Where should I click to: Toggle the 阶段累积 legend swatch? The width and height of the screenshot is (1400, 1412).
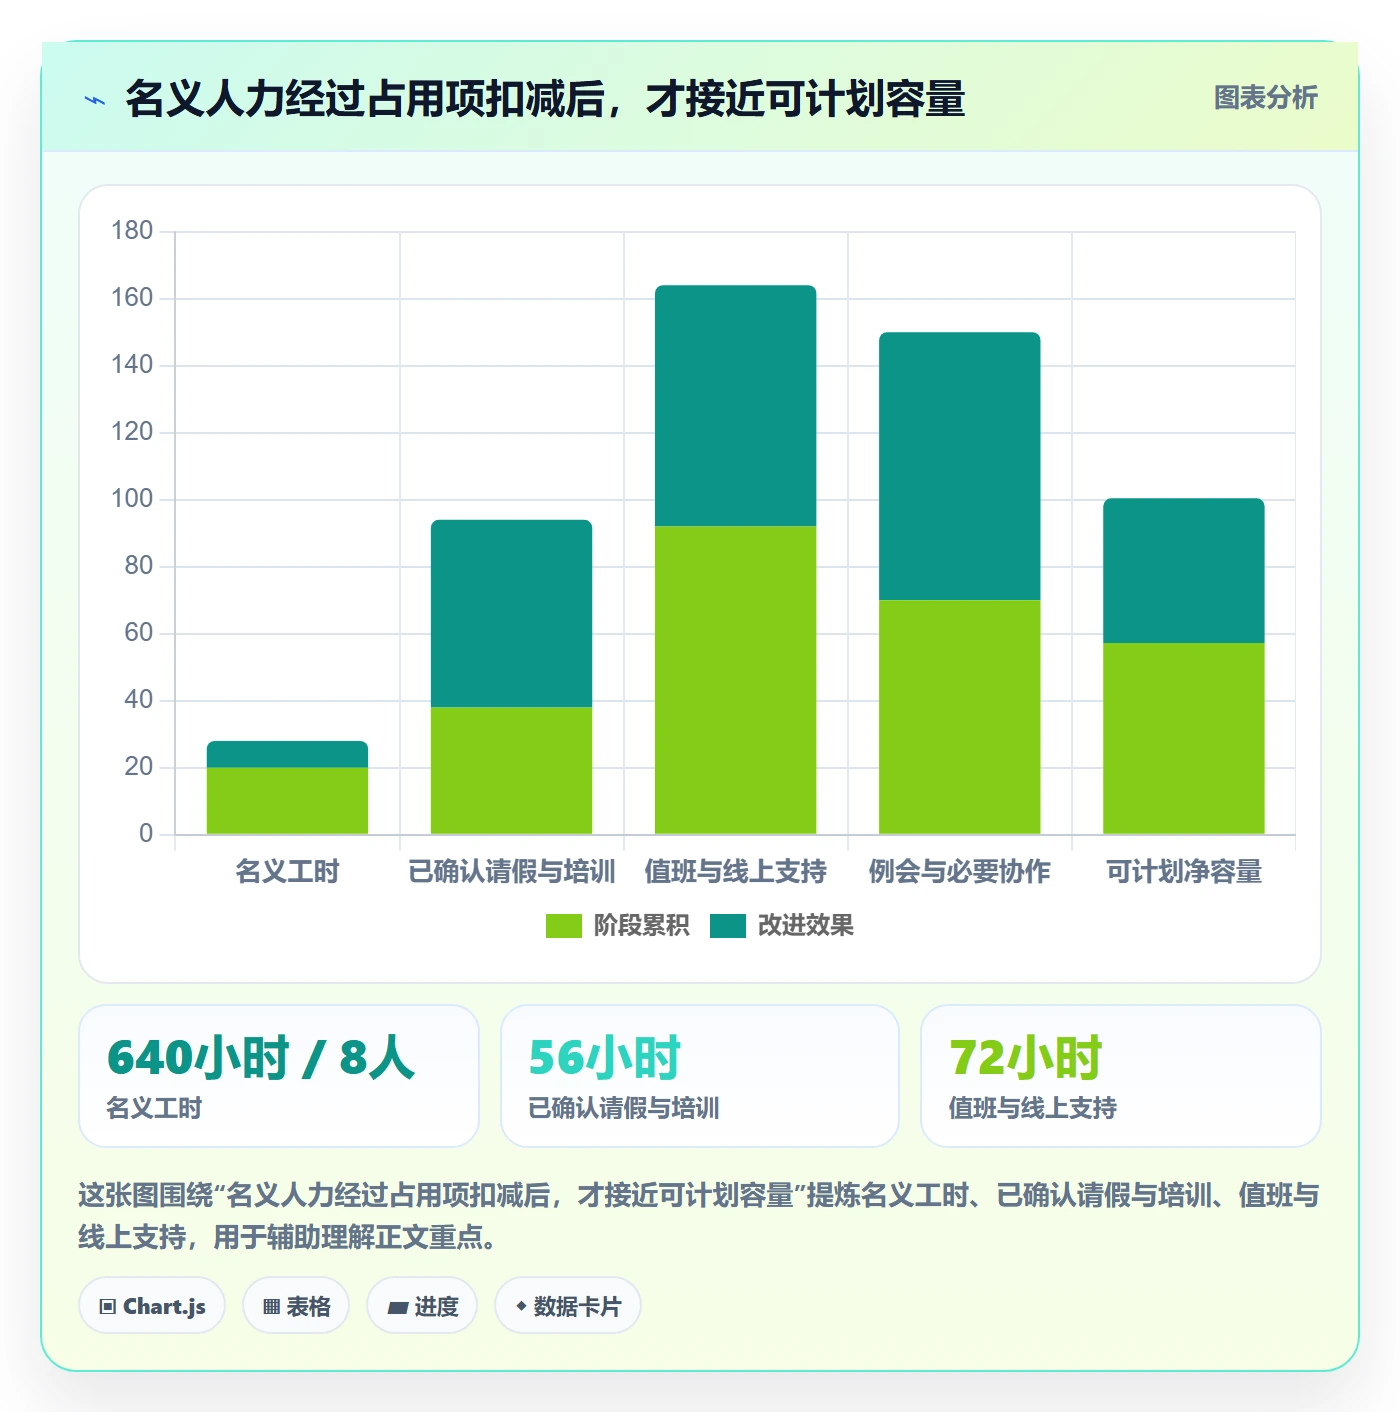click(563, 926)
